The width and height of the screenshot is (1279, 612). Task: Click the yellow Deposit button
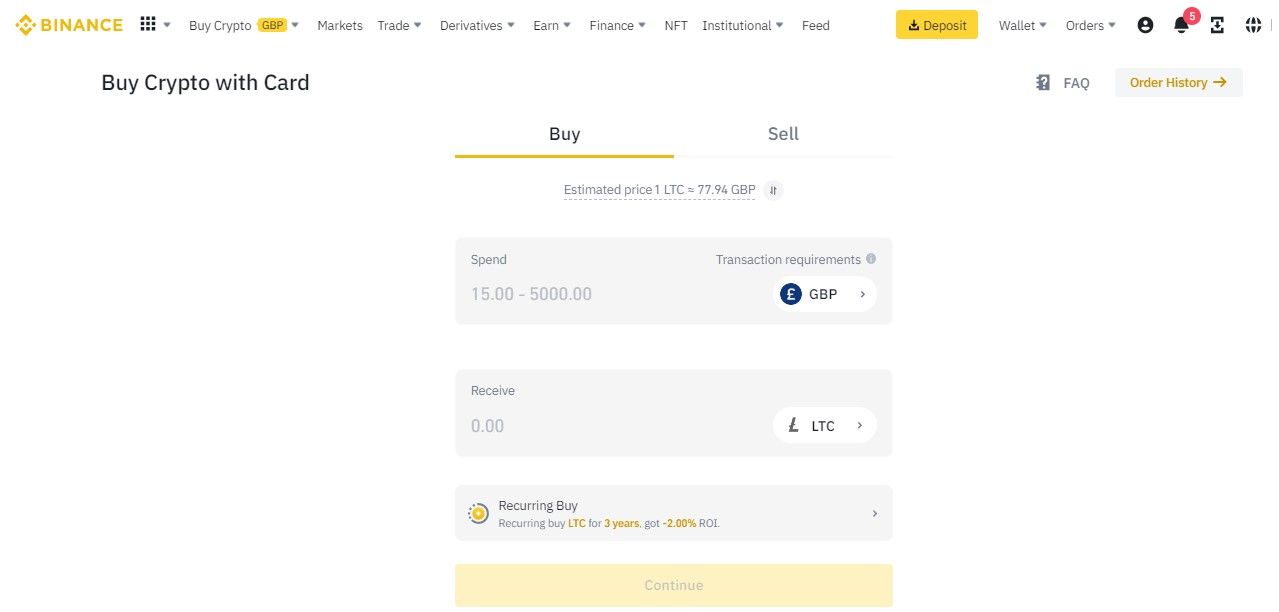937,25
